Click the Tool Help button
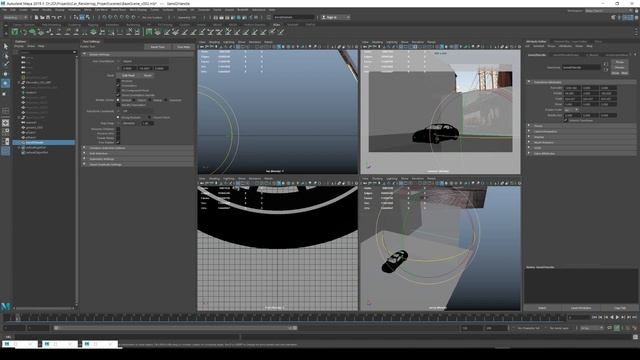 (184, 47)
